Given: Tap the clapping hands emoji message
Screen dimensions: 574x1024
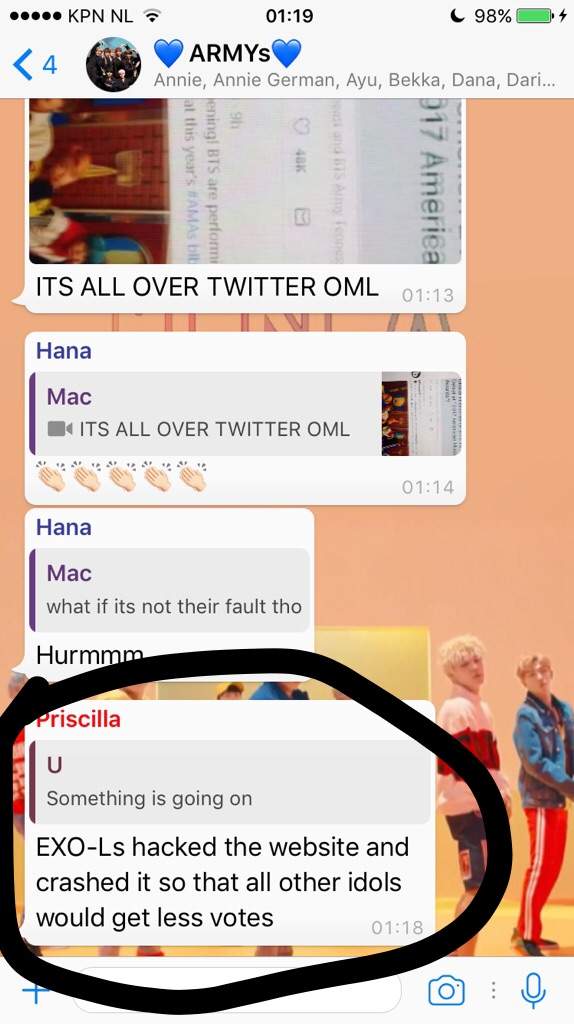Looking at the screenshot, I should [121, 477].
